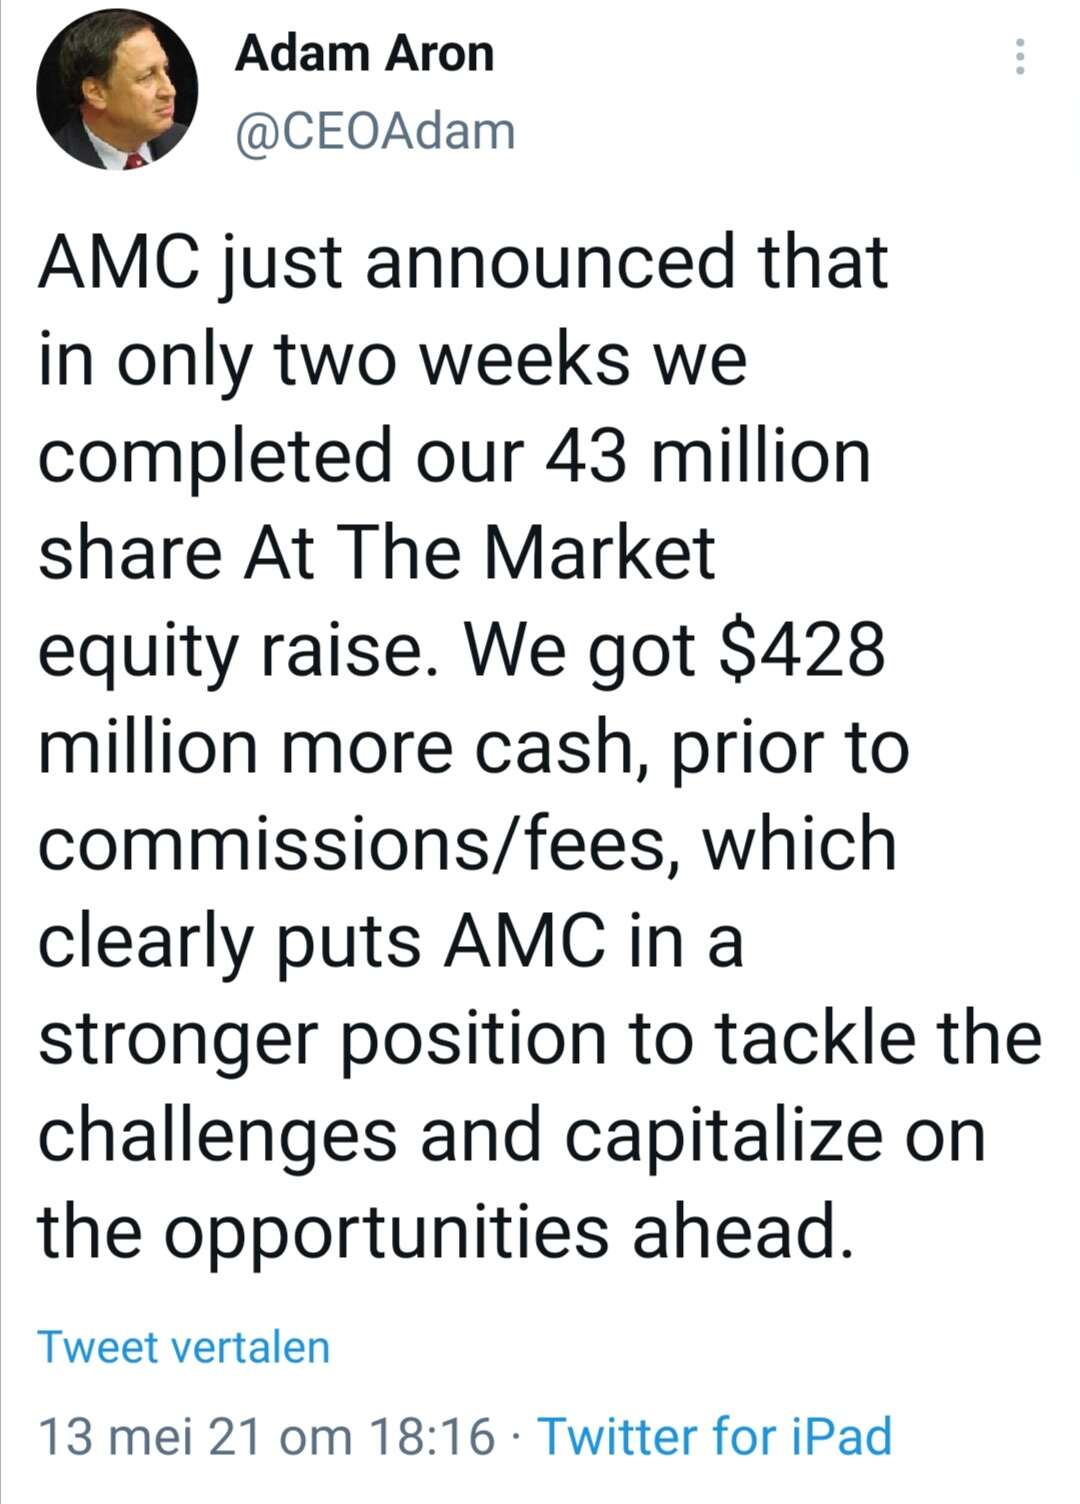Click the word "completed" in the tweet body
This screenshot has width=1080, height=1504.
[x=215, y=459]
